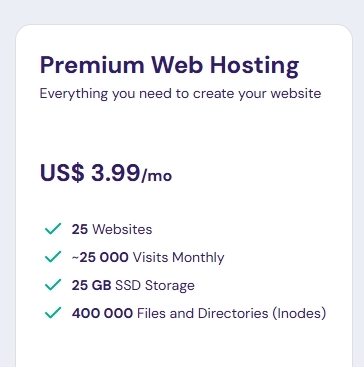
Task: Select the Premium Web Hosting heading
Action: pyautogui.click(x=169, y=66)
